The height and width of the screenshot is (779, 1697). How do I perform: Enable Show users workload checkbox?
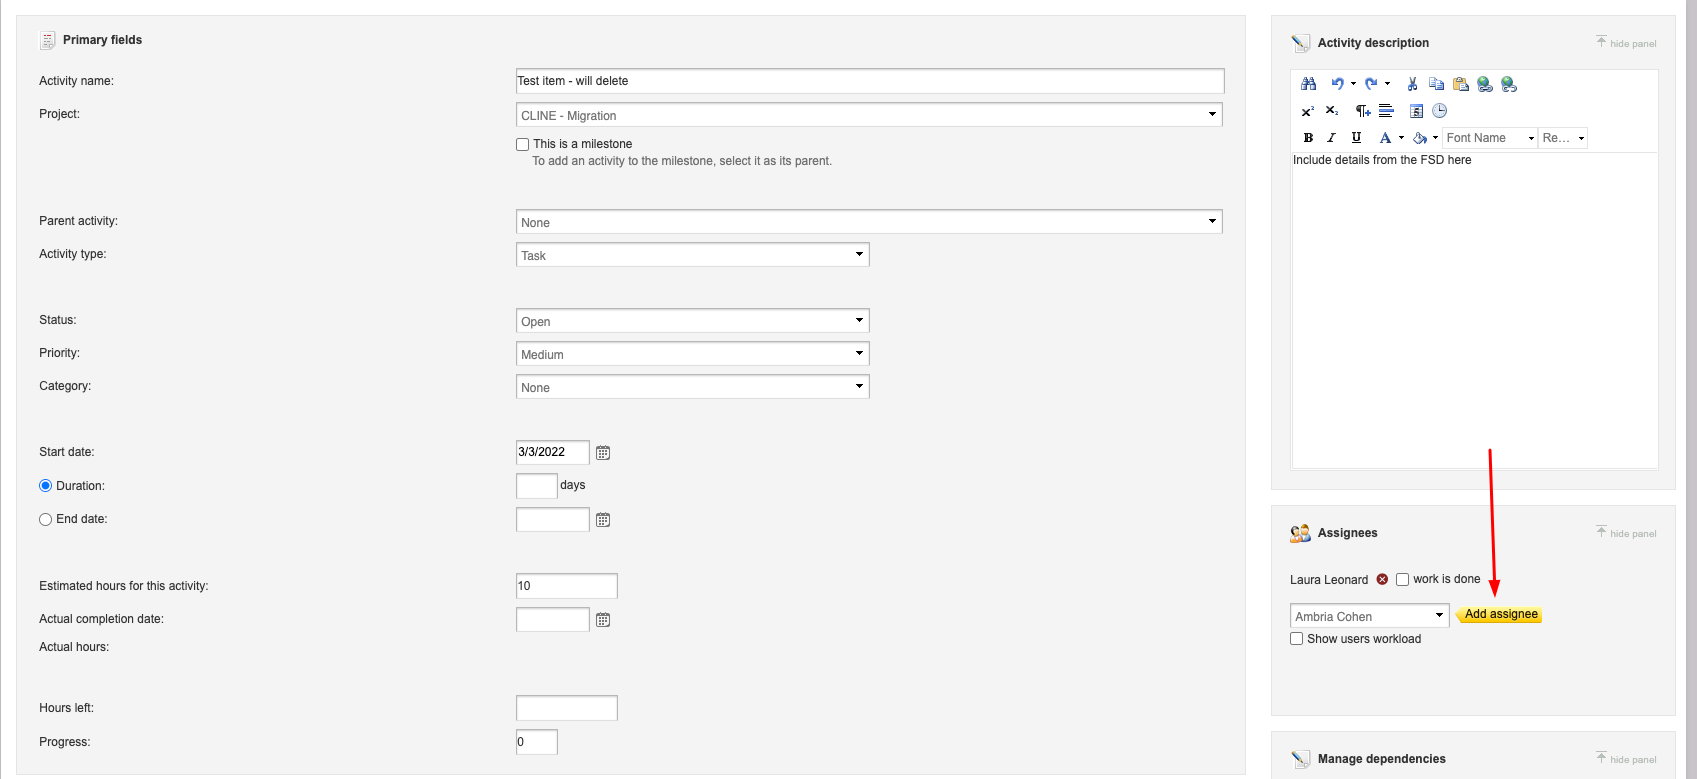tap(1297, 639)
